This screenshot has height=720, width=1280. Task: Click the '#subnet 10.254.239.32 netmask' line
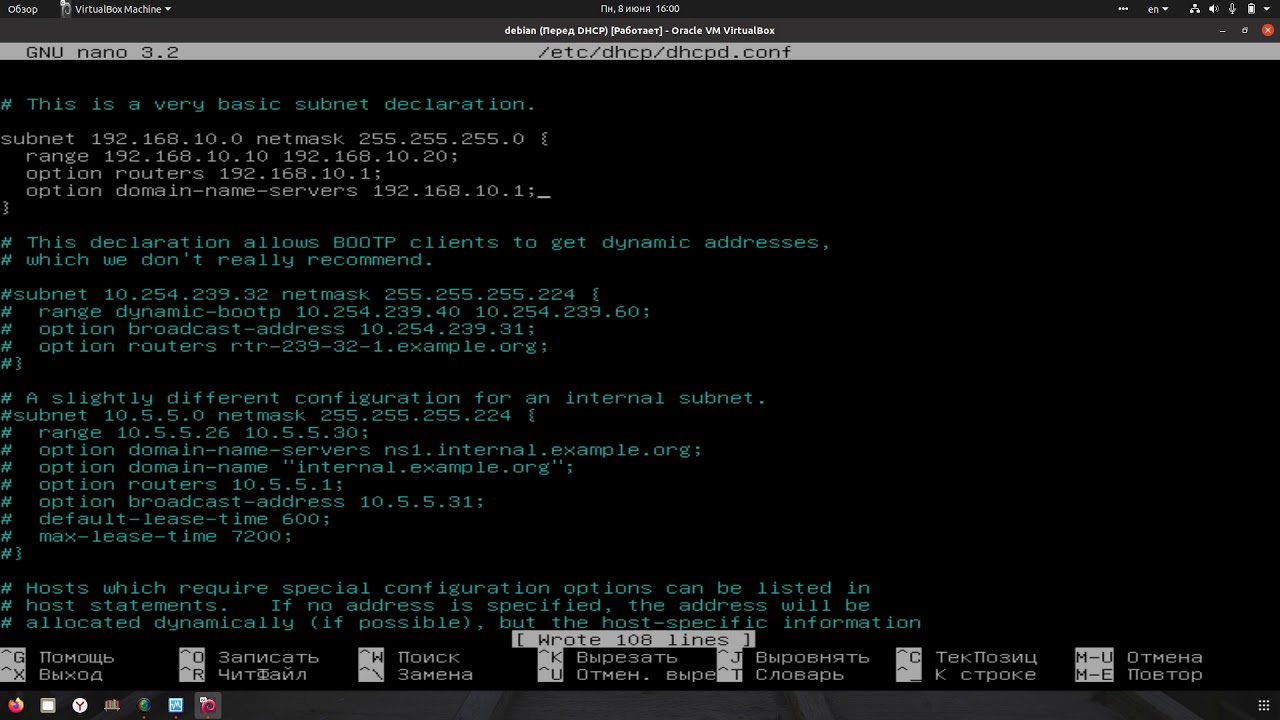point(300,295)
